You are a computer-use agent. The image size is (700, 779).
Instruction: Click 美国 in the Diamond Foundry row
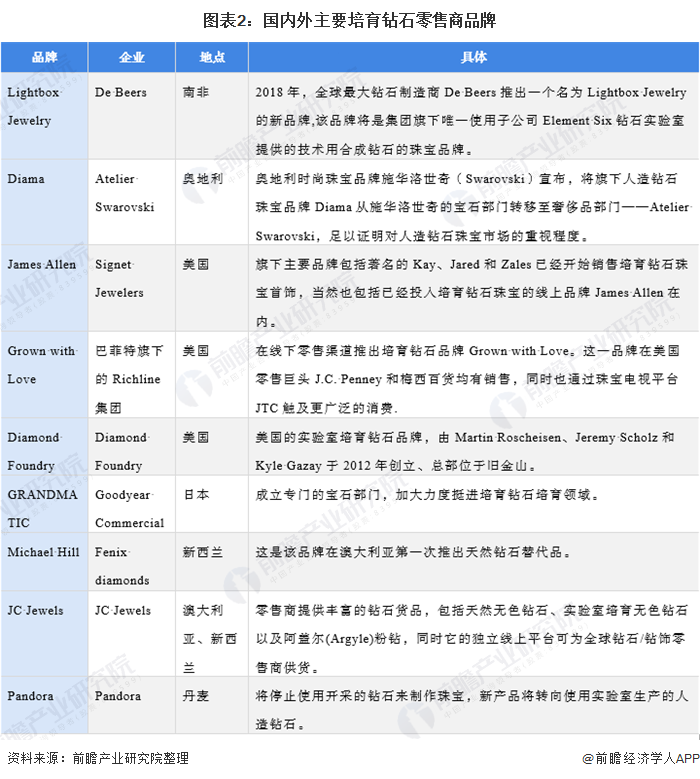coord(212,447)
